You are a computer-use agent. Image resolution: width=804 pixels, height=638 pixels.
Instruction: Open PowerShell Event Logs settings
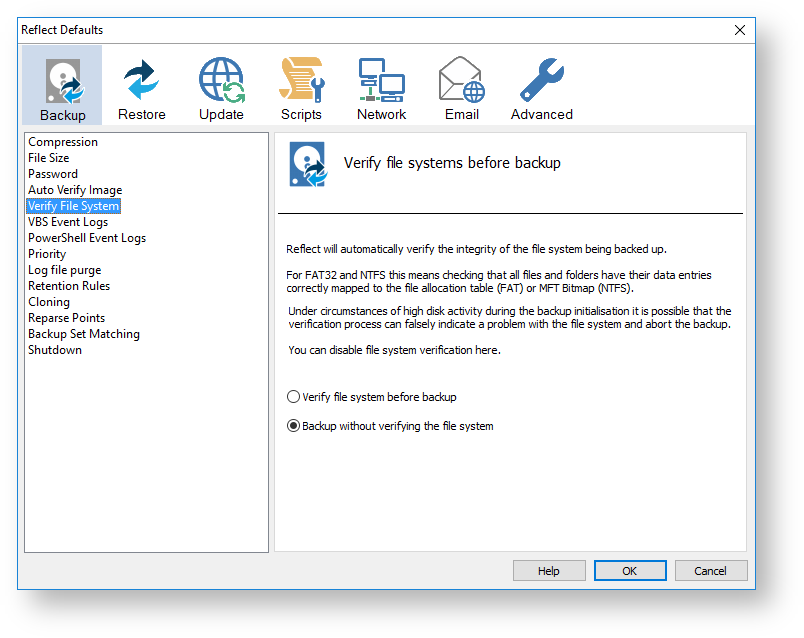[x=87, y=238]
